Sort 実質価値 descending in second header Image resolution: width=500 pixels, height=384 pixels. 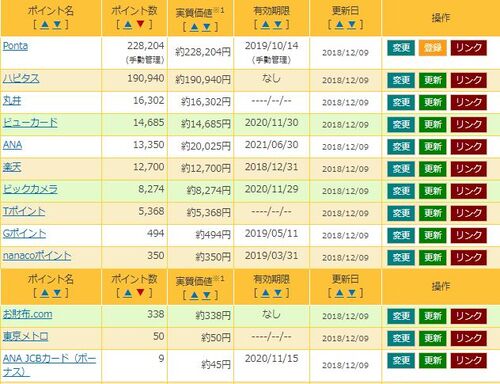tap(207, 295)
